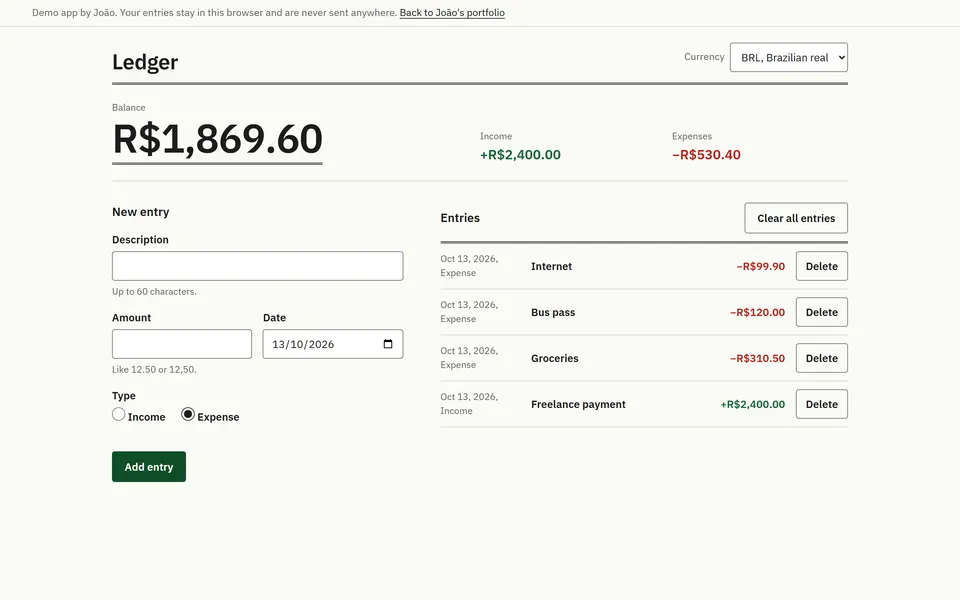Image resolution: width=960 pixels, height=600 pixels.
Task: Click the Internet entry name
Action: 551,266
